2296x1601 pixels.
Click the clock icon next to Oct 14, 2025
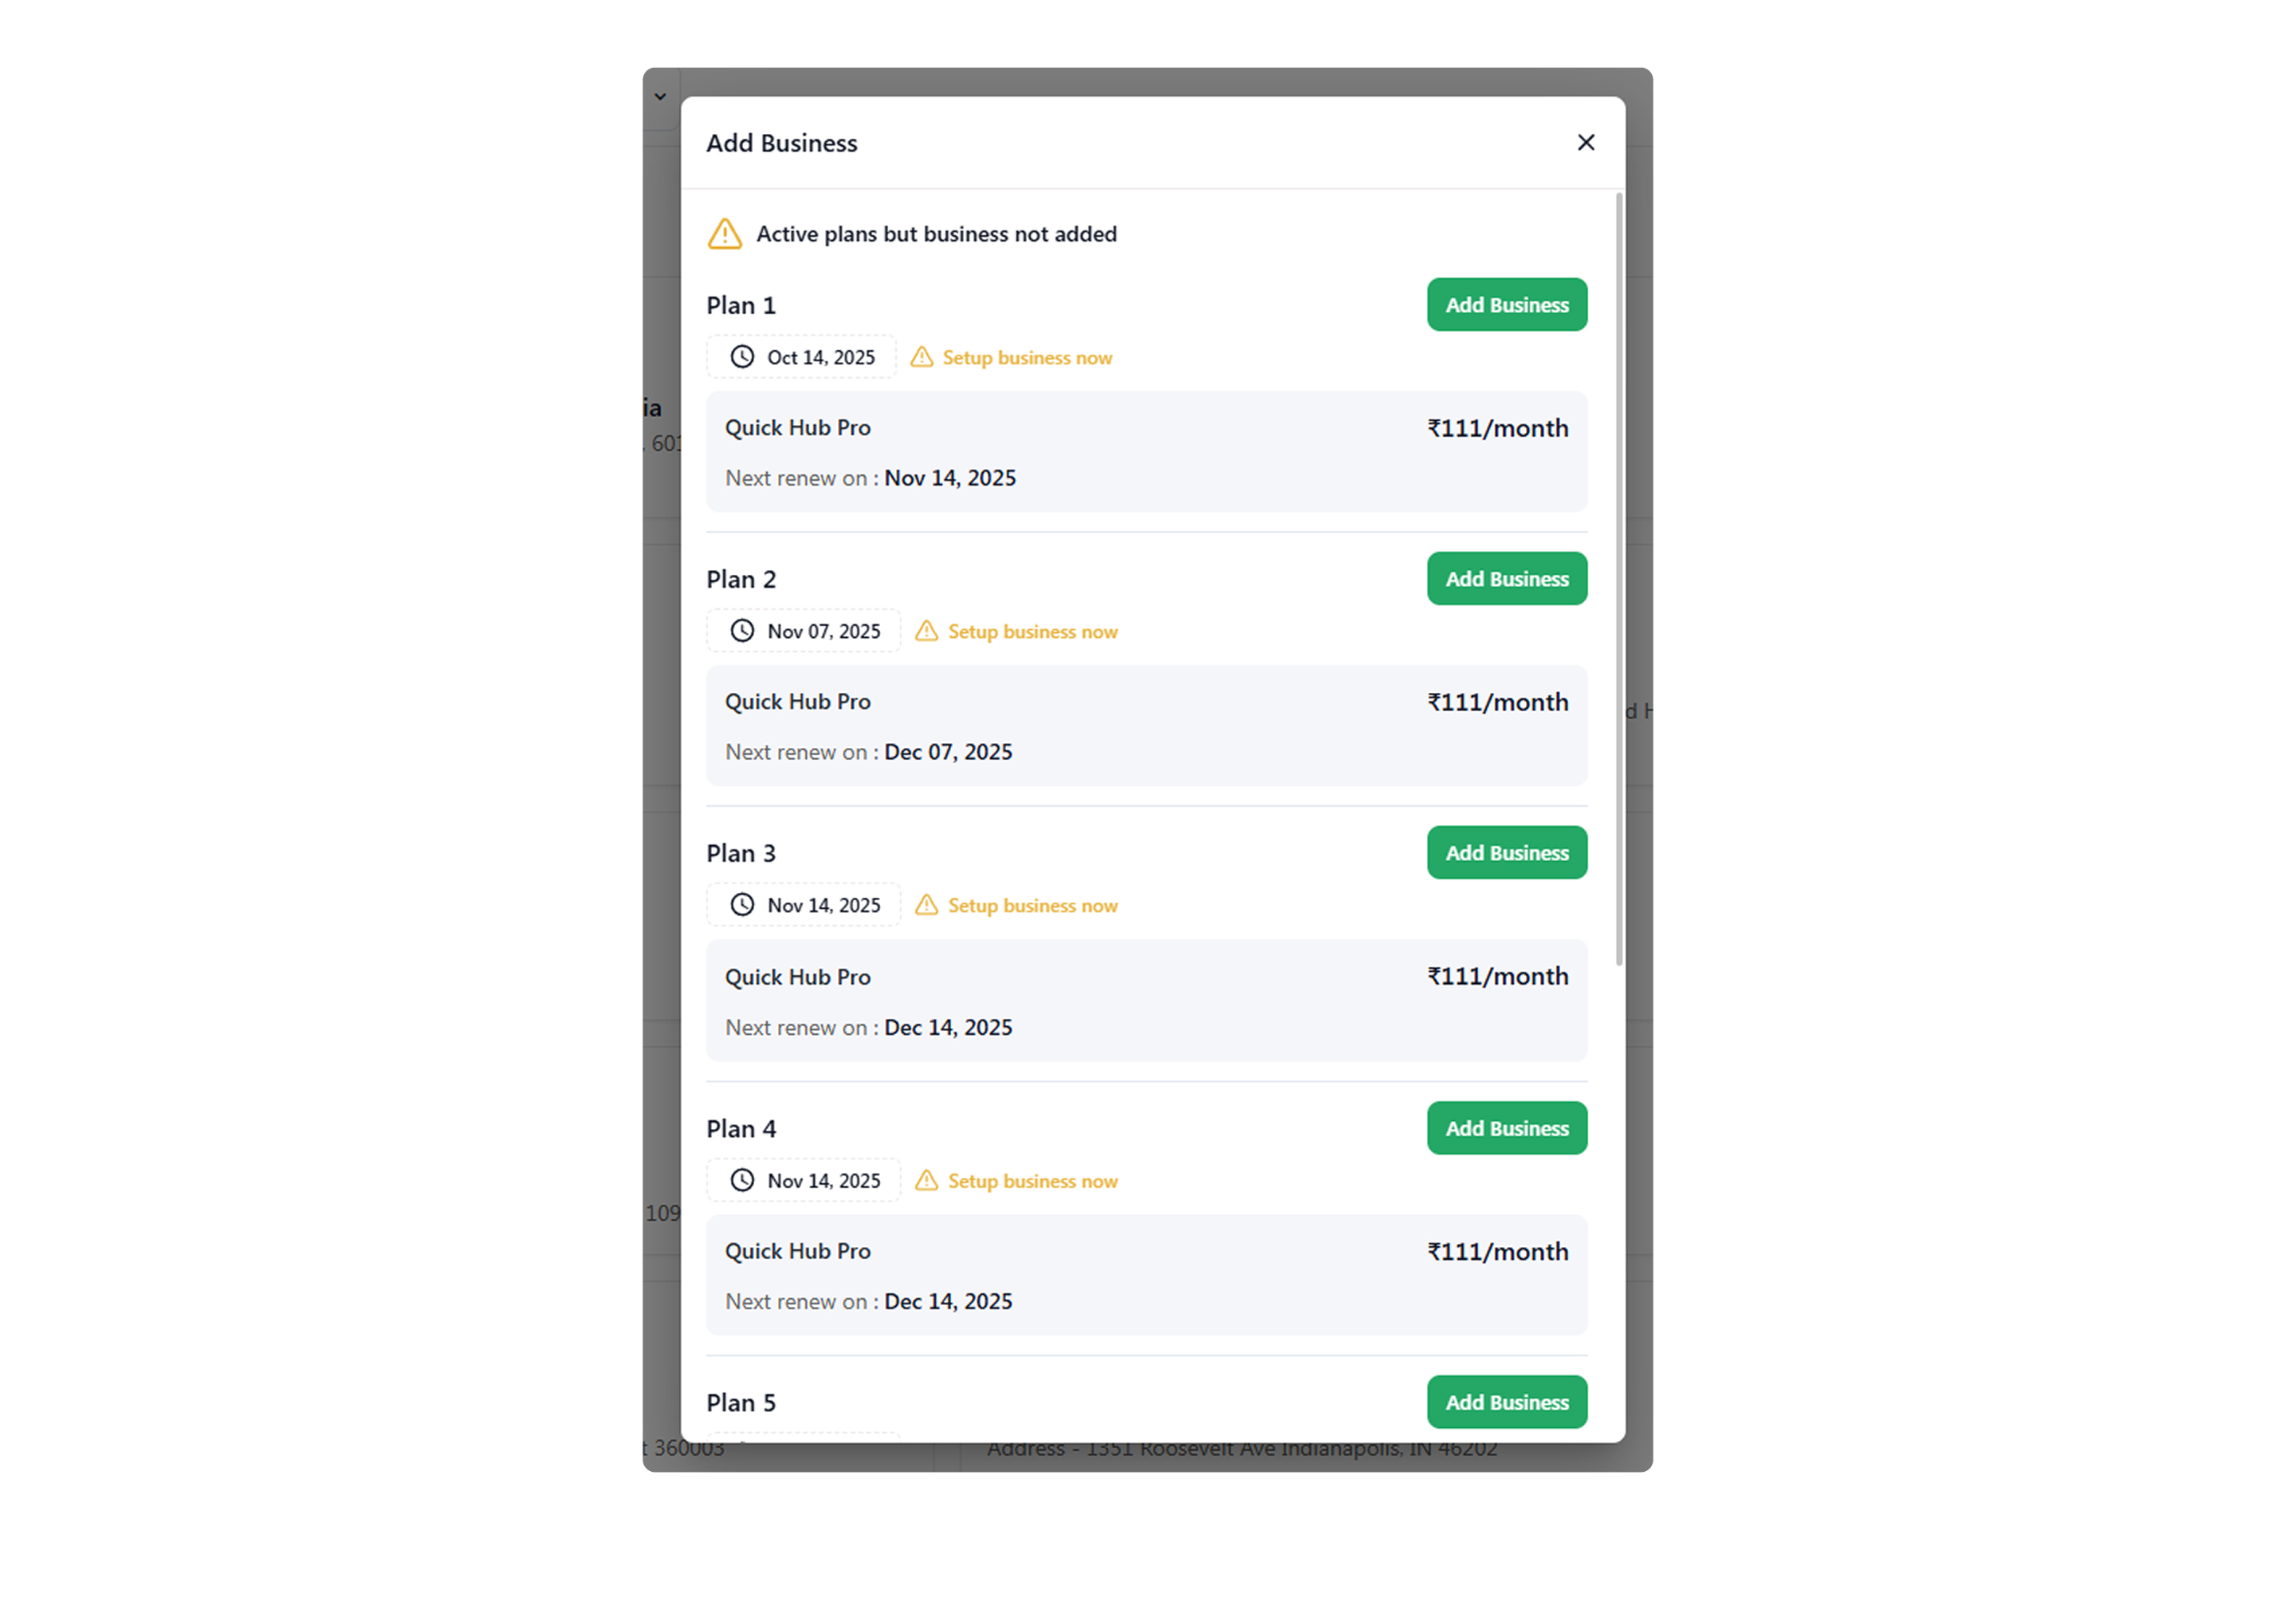click(x=742, y=357)
